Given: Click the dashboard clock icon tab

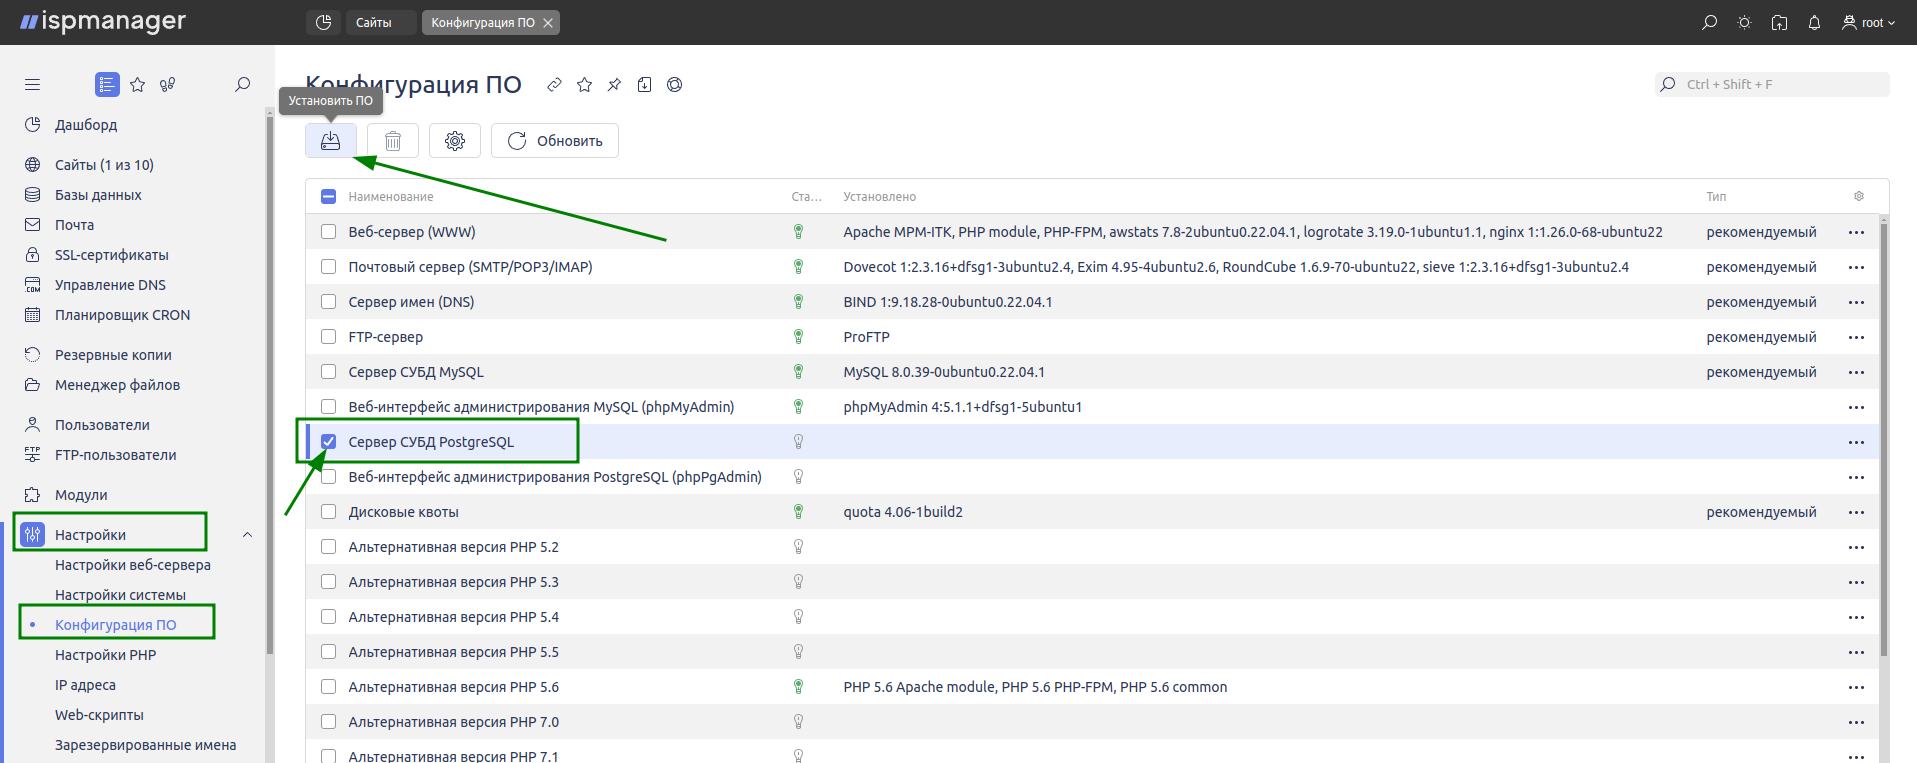Looking at the screenshot, I should click(323, 22).
